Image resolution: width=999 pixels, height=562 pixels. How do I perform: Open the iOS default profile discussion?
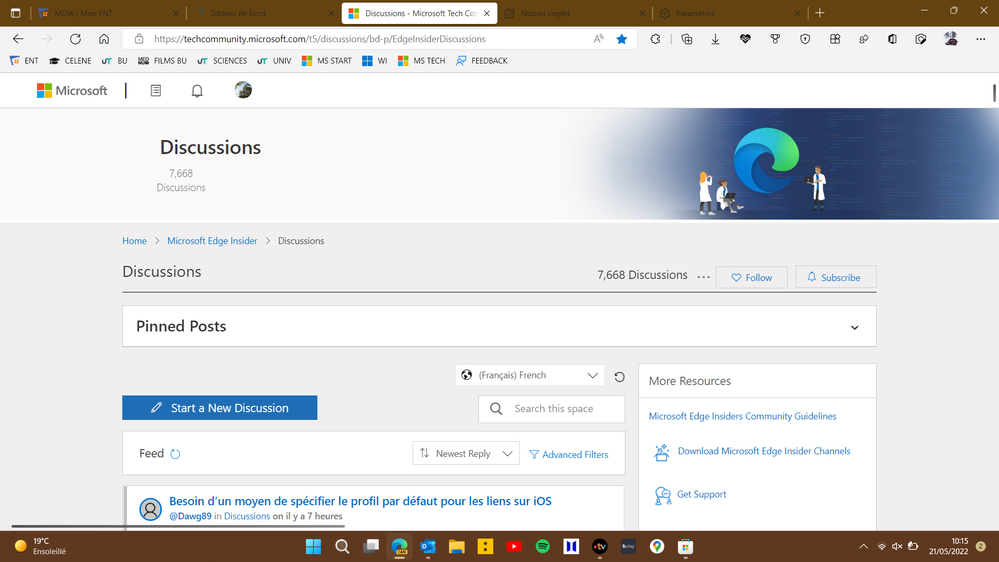(x=360, y=501)
